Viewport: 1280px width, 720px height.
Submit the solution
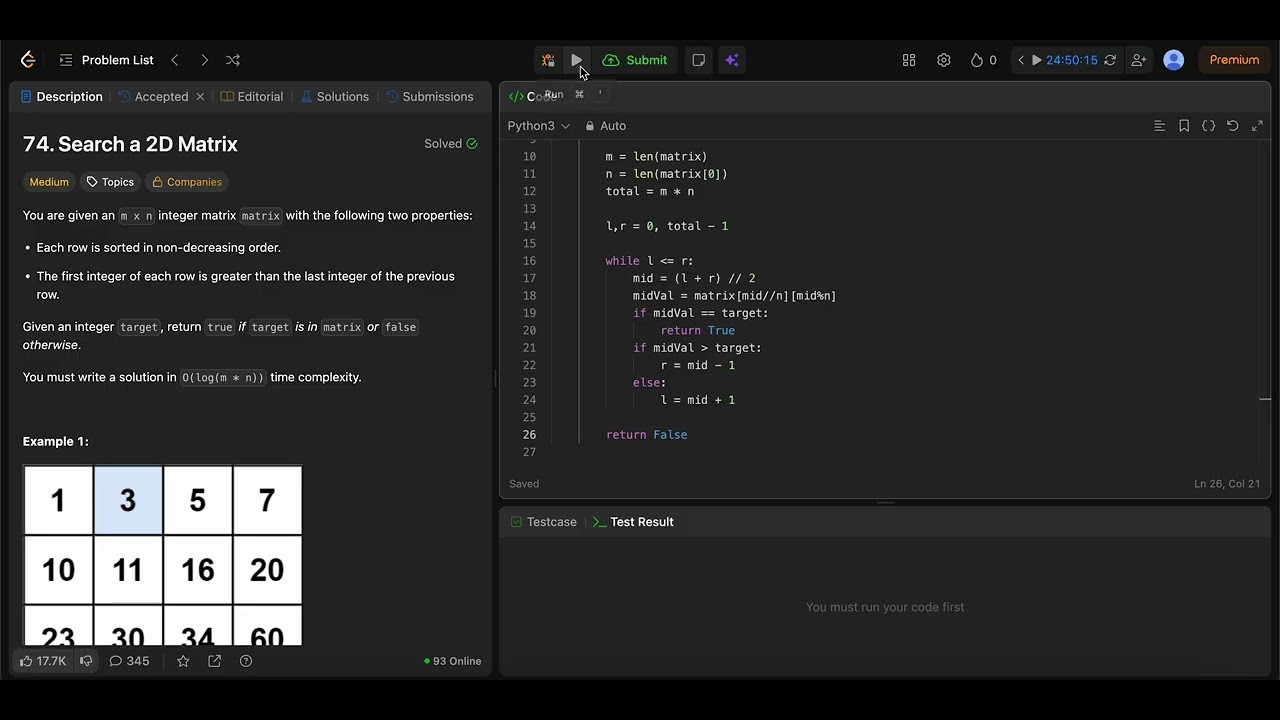coord(635,60)
